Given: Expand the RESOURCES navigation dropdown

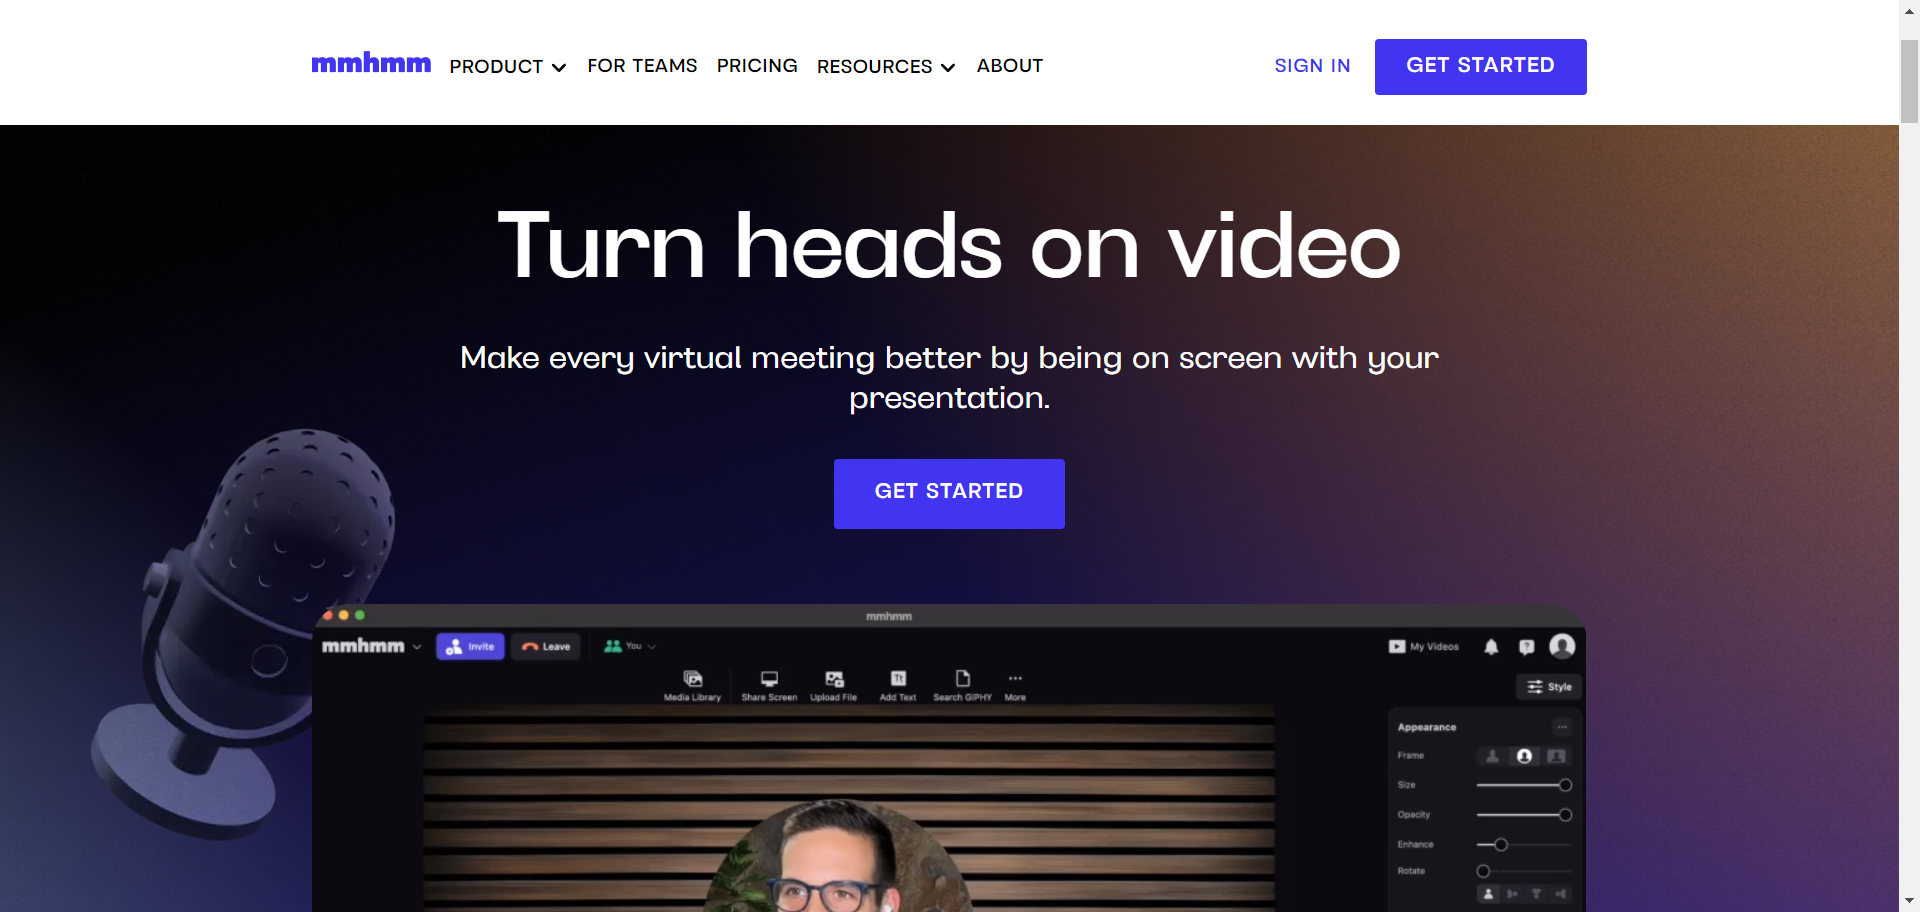Looking at the screenshot, I should tap(886, 66).
